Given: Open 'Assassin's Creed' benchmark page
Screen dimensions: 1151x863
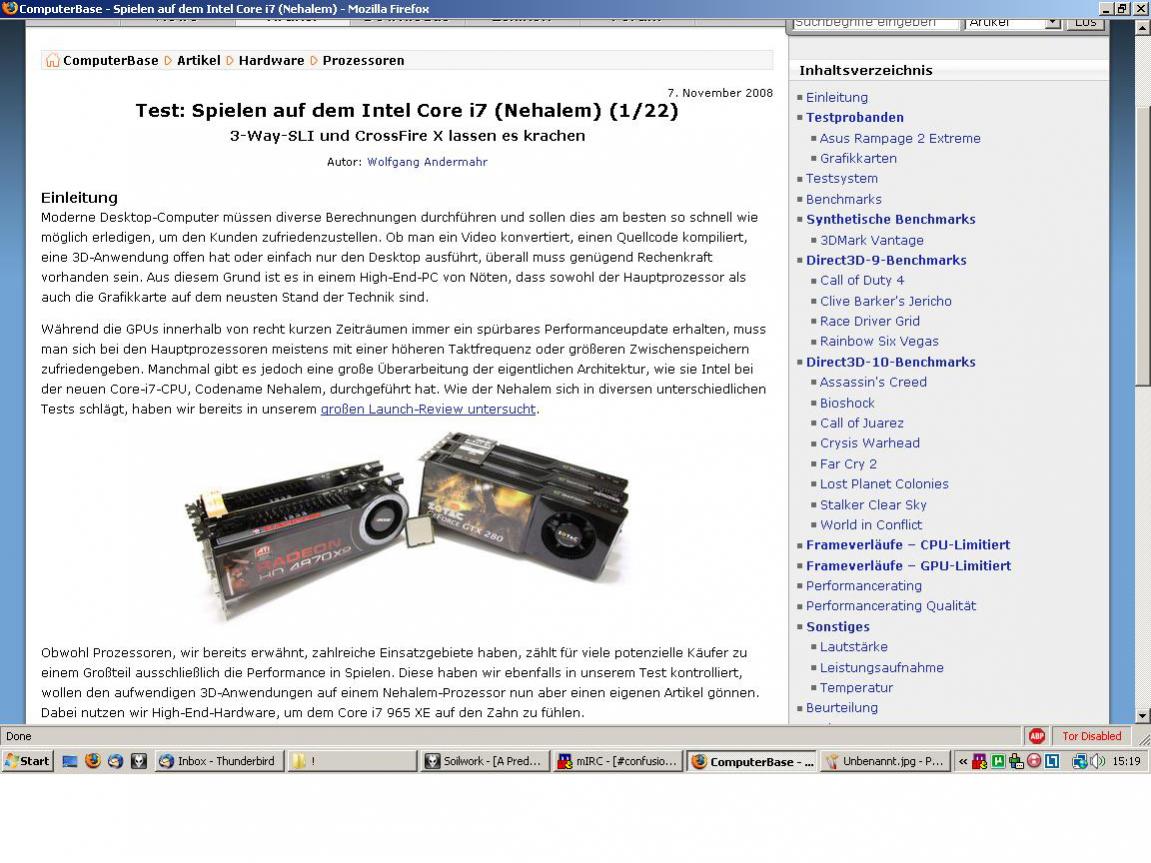Looking at the screenshot, I should tap(873, 382).
